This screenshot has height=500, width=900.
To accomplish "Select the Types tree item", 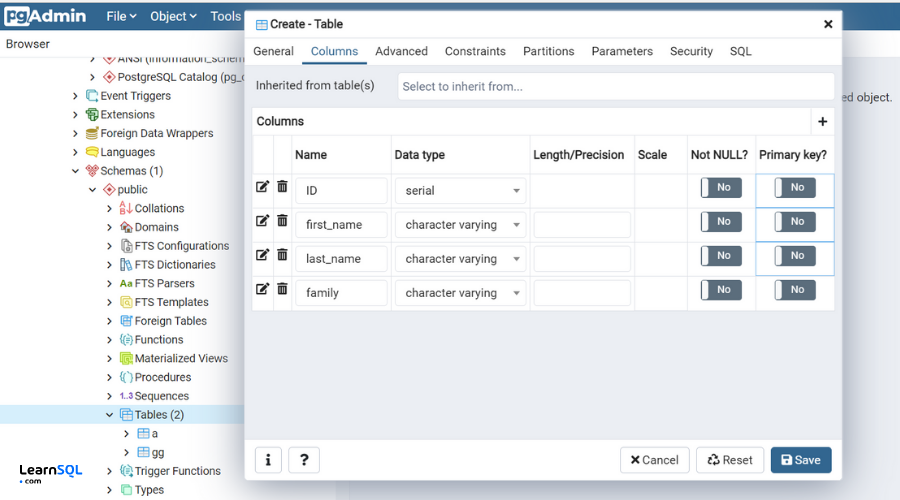I will [149, 490].
